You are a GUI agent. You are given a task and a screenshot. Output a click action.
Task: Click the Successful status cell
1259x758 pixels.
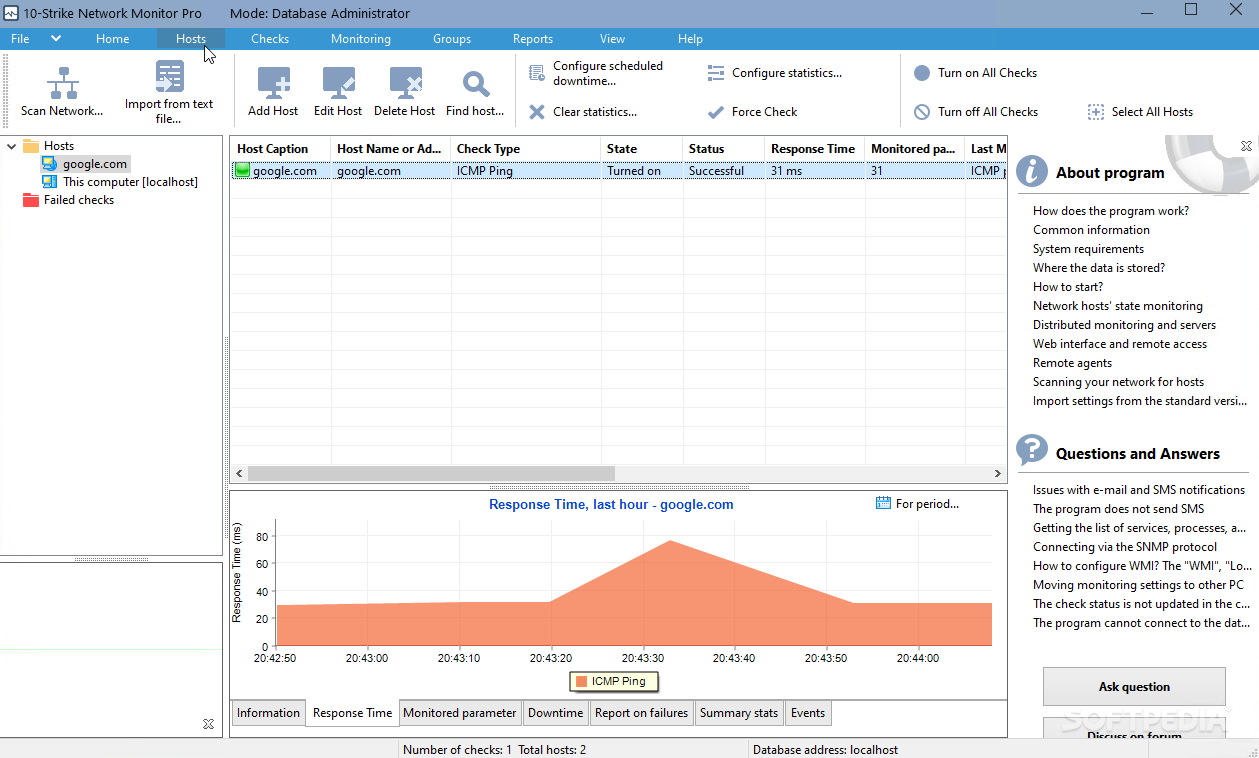pyautogui.click(x=723, y=171)
